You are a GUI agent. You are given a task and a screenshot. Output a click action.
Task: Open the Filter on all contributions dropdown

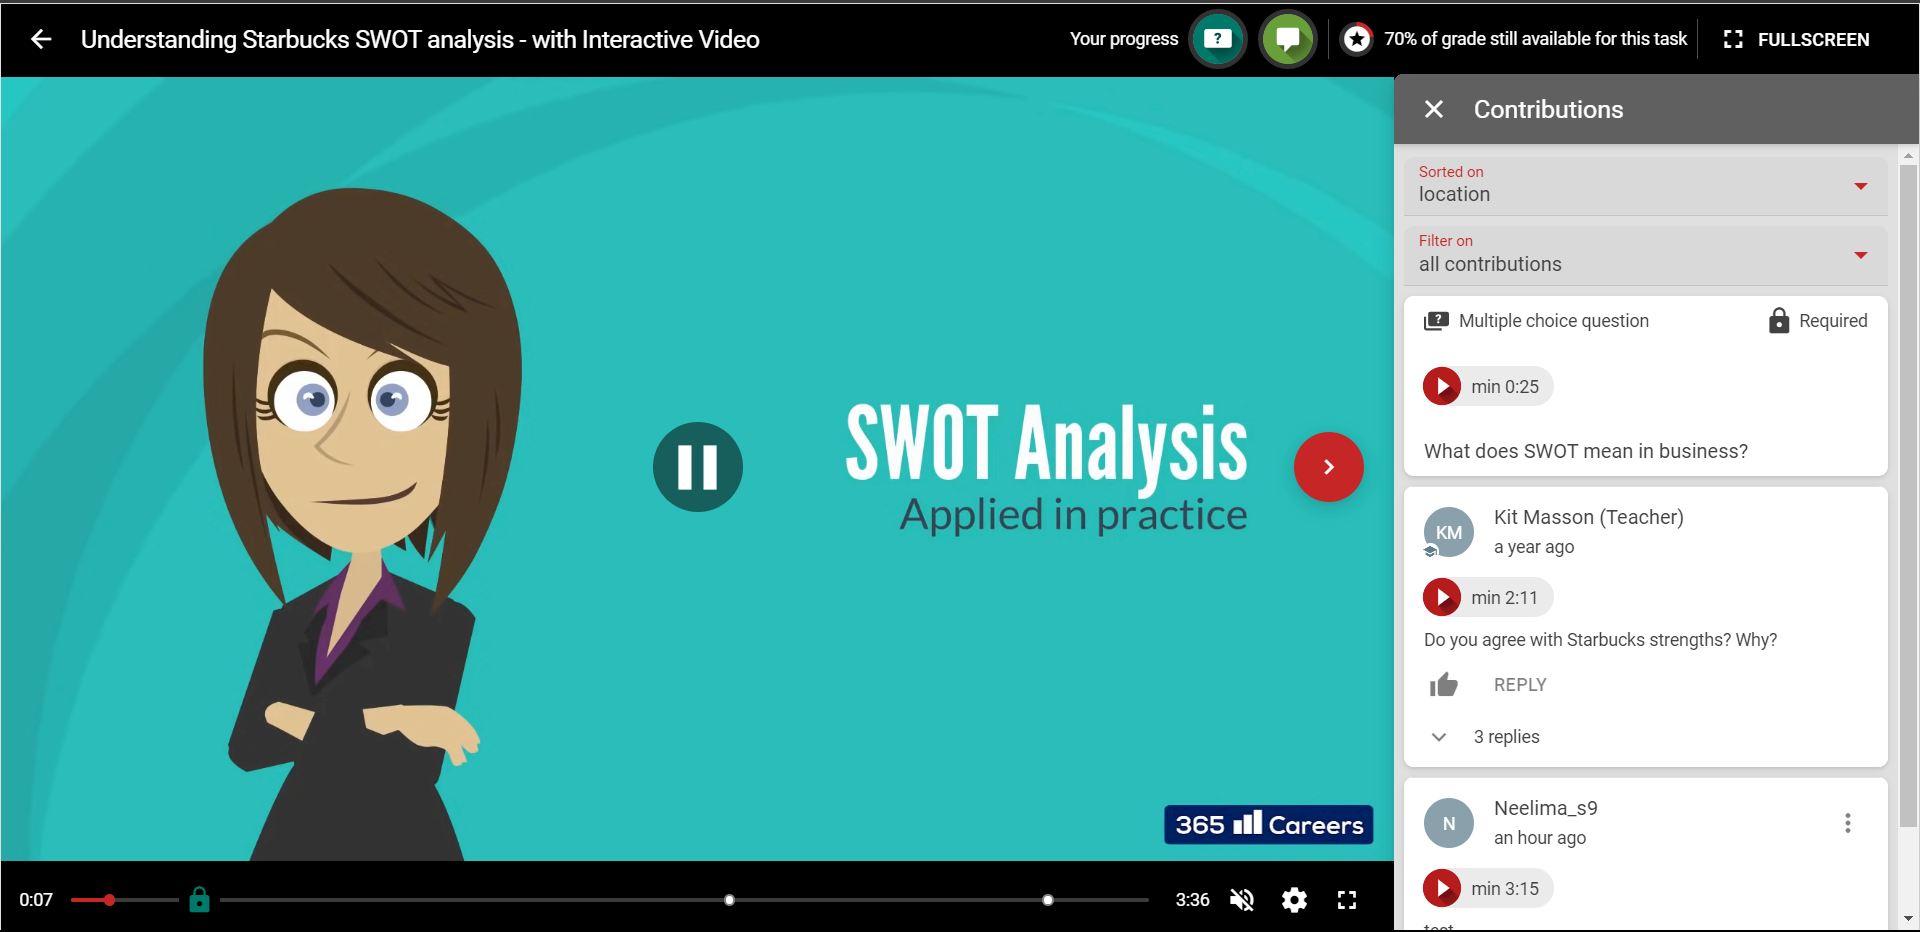pyautogui.click(x=1645, y=255)
